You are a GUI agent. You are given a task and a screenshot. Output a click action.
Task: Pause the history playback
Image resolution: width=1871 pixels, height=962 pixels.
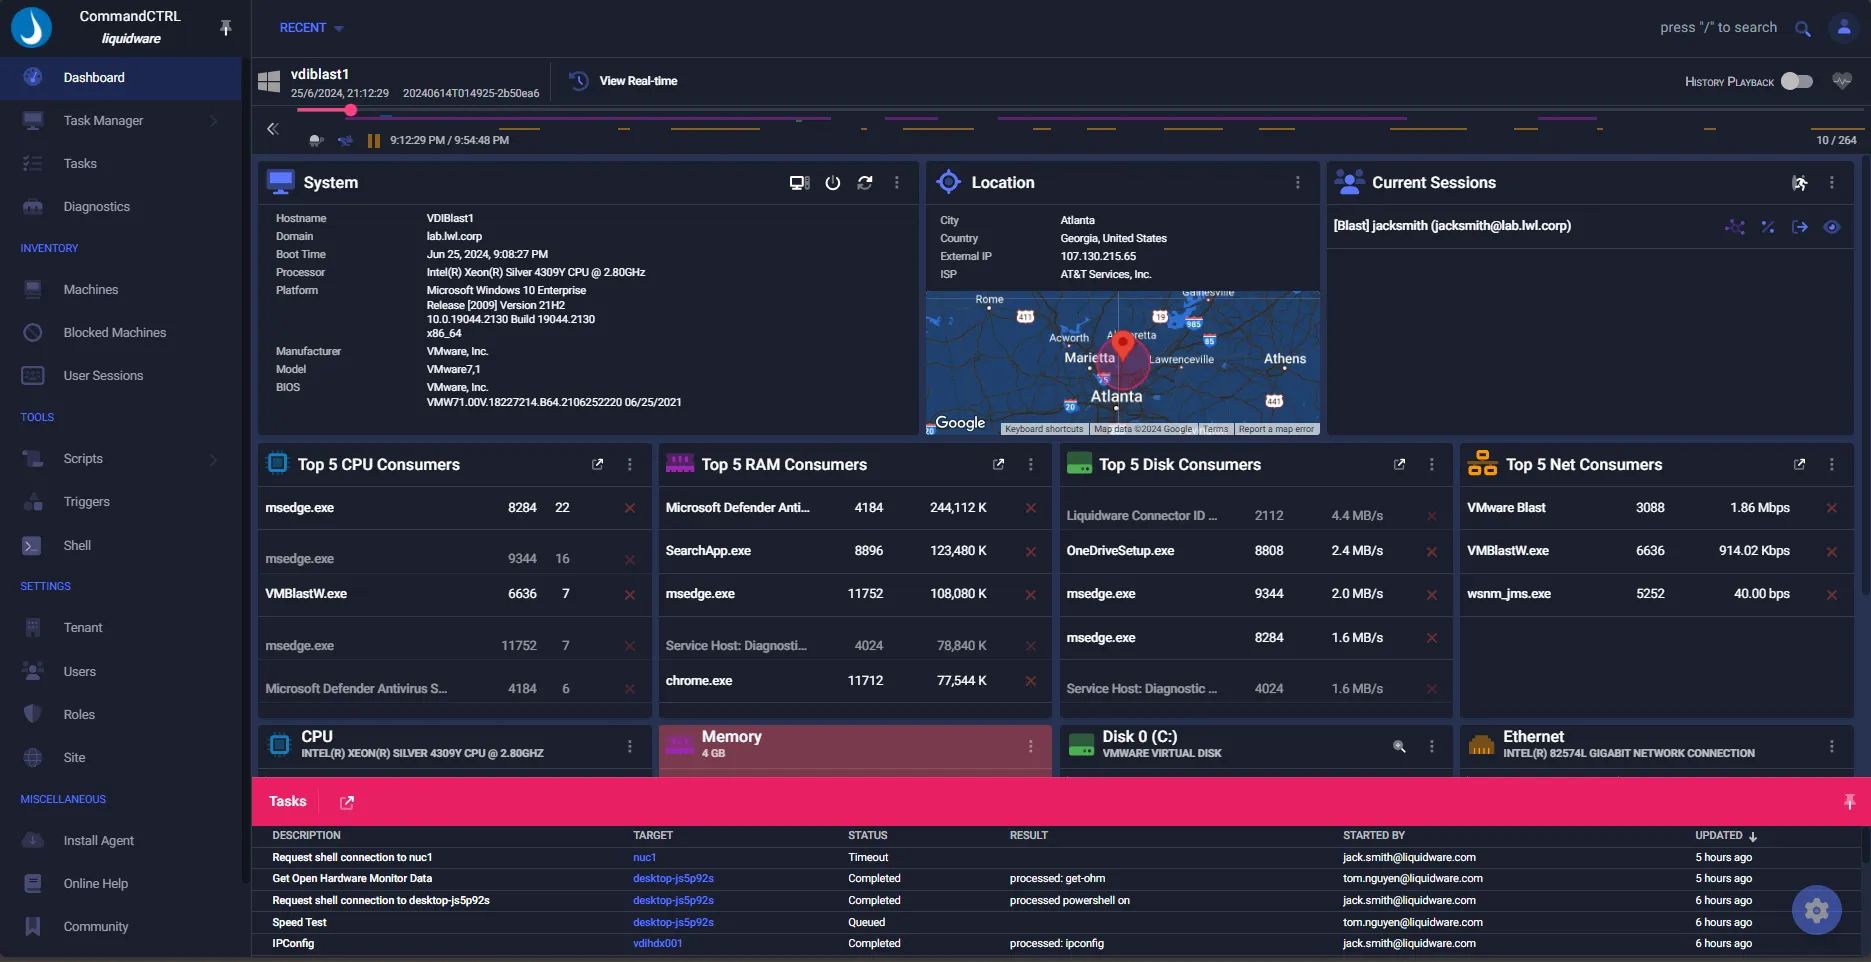tap(374, 141)
